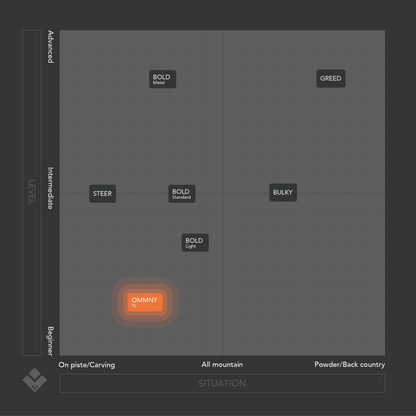Click the GREED product badge
This screenshot has height=416, width=416.
(x=331, y=78)
